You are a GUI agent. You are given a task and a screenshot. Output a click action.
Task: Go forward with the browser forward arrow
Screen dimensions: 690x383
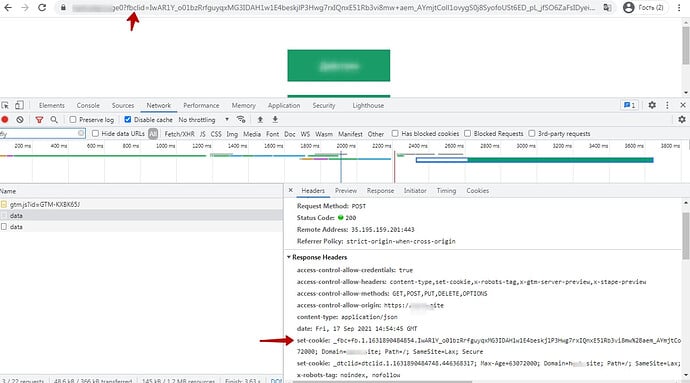pos(25,7)
